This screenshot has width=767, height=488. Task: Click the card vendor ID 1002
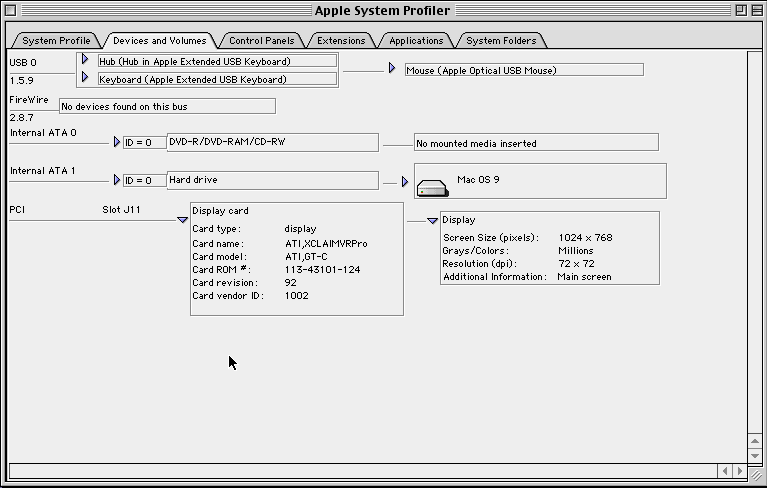coord(296,295)
